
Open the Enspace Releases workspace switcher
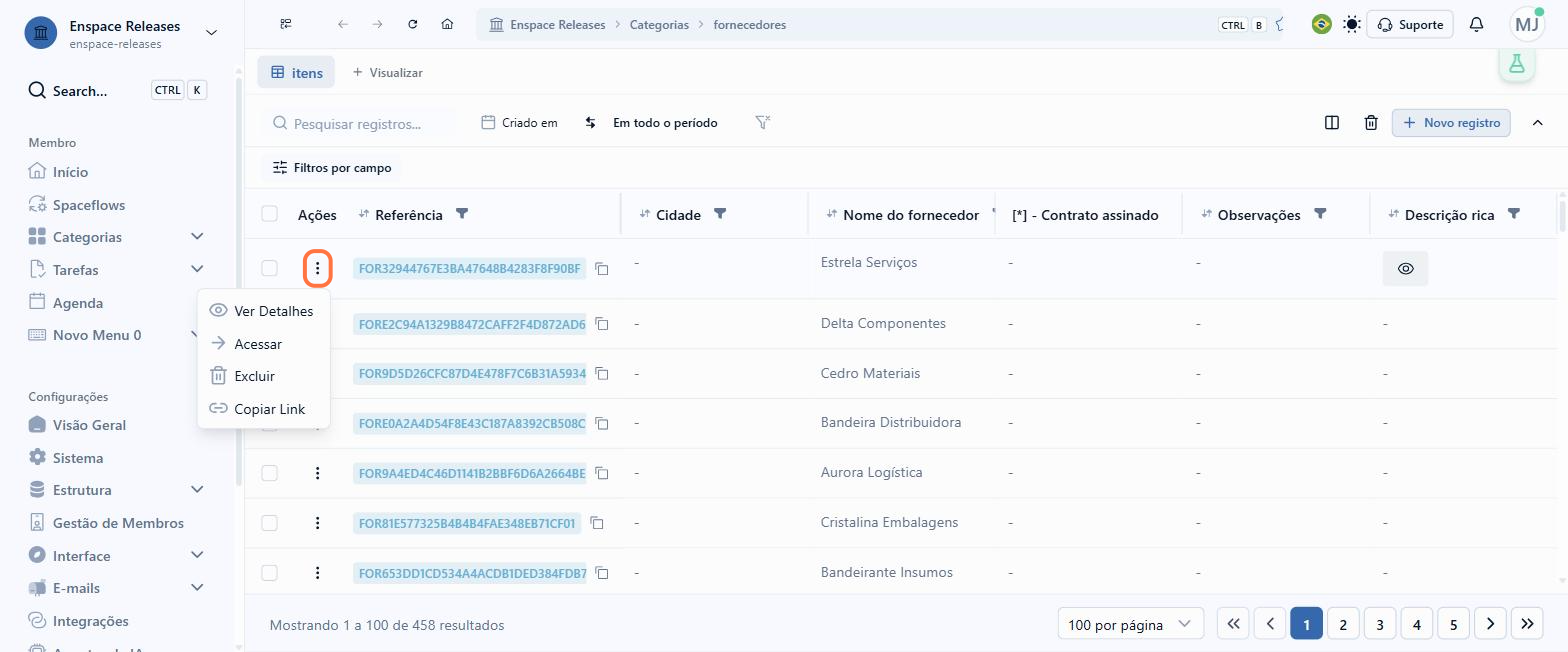(121, 34)
